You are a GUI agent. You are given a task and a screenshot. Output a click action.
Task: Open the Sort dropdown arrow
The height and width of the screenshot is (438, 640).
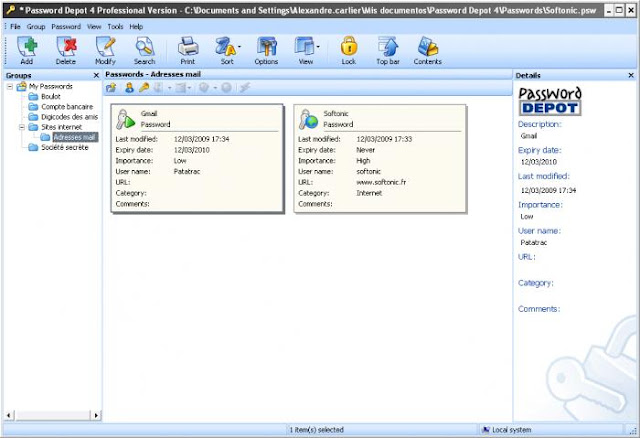point(239,47)
